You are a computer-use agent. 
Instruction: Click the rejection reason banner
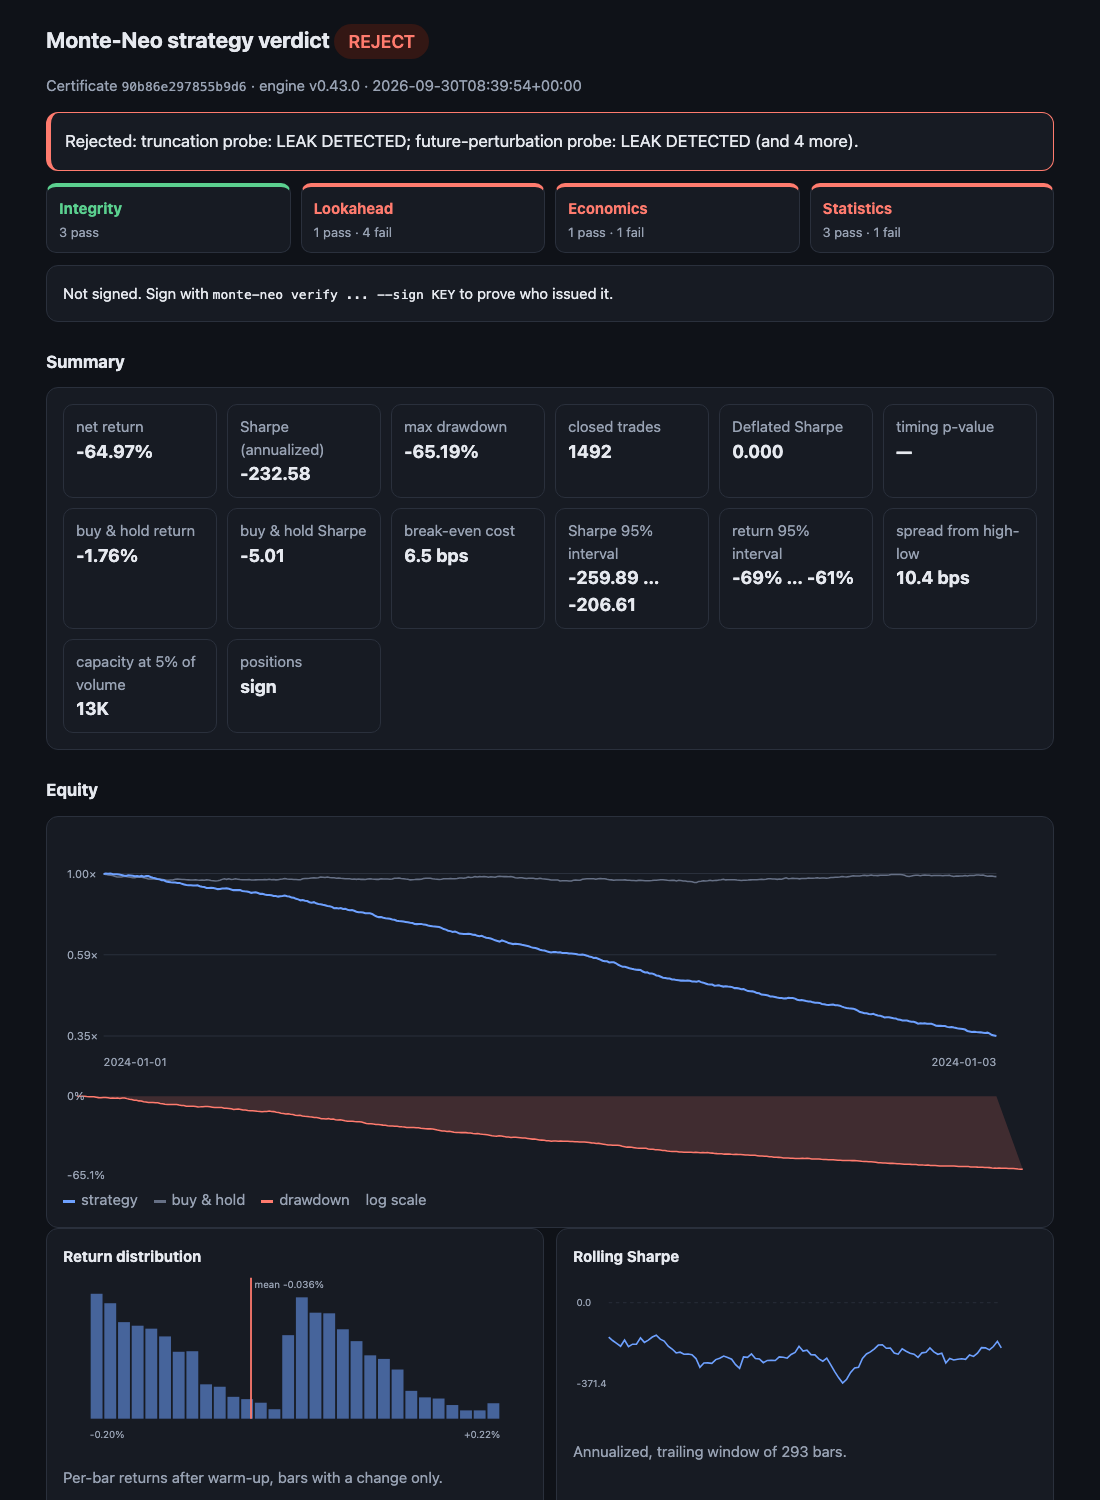click(550, 141)
